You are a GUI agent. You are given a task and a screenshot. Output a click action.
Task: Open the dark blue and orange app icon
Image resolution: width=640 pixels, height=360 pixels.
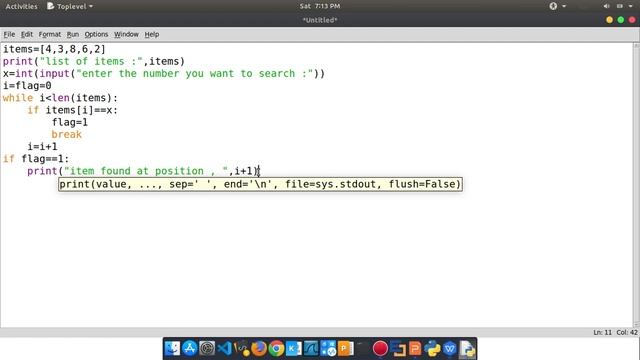pyautogui.click(x=398, y=349)
